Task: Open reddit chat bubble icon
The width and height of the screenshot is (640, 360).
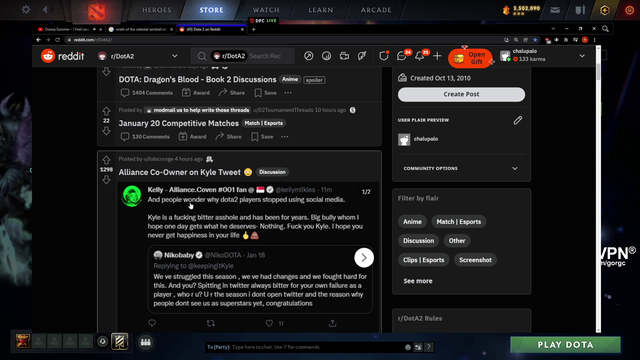Action: (x=402, y=56)
